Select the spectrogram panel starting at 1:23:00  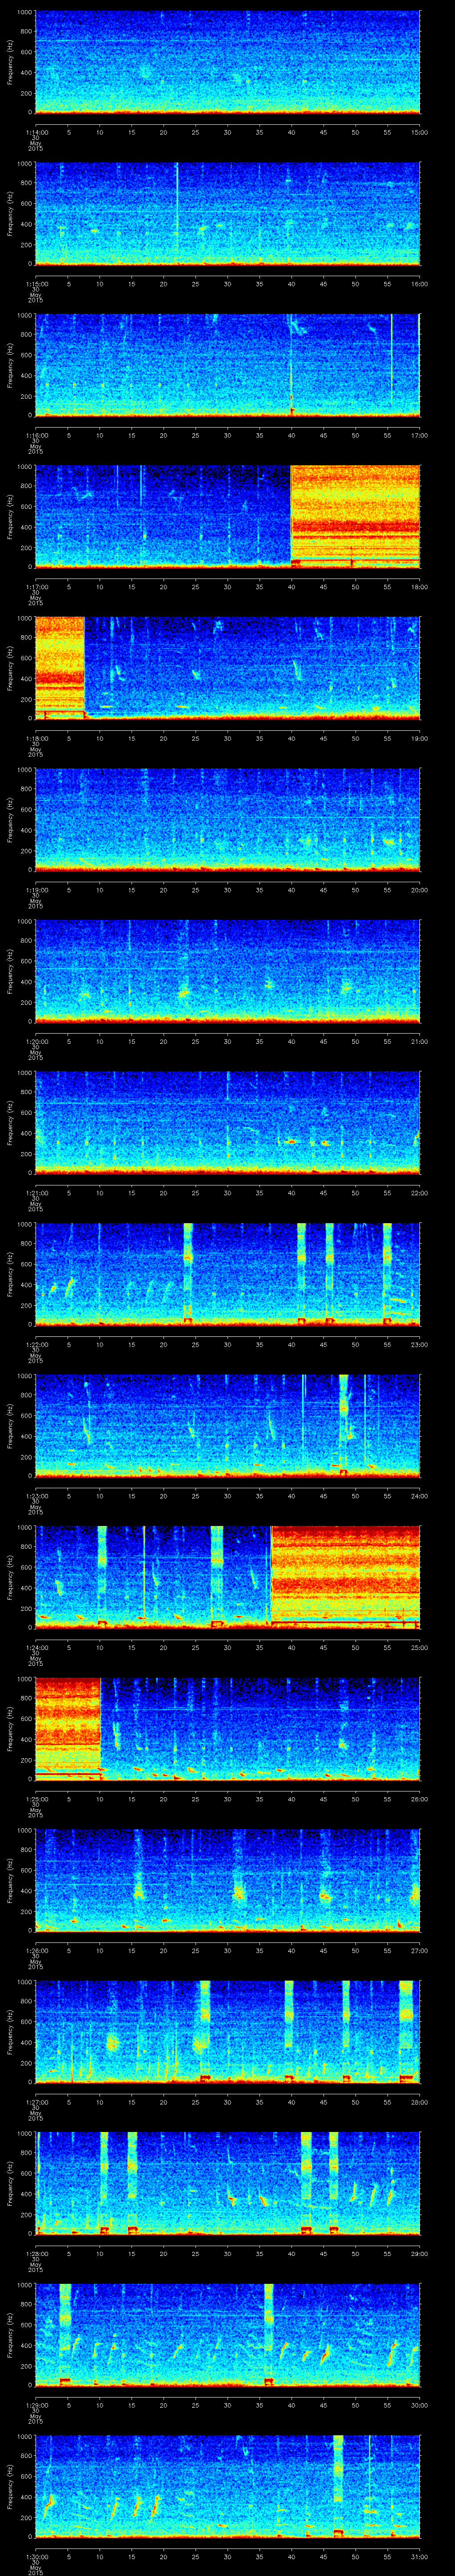tap(228, 1426)
